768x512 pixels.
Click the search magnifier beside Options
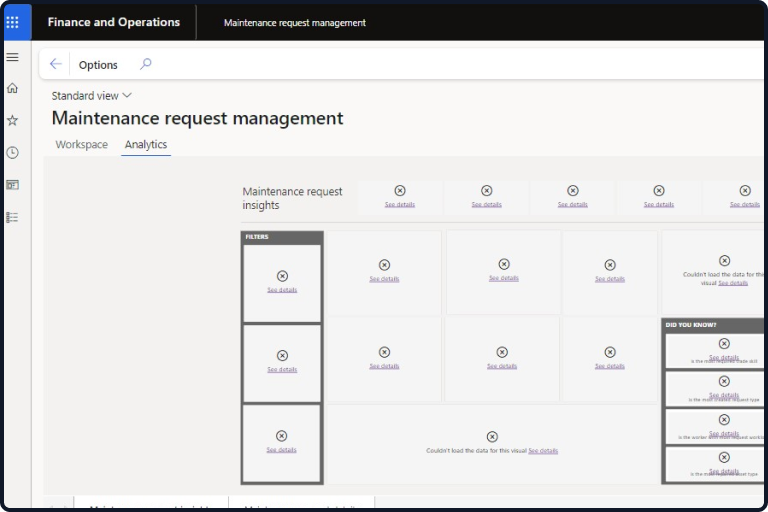tap(145, 64)
